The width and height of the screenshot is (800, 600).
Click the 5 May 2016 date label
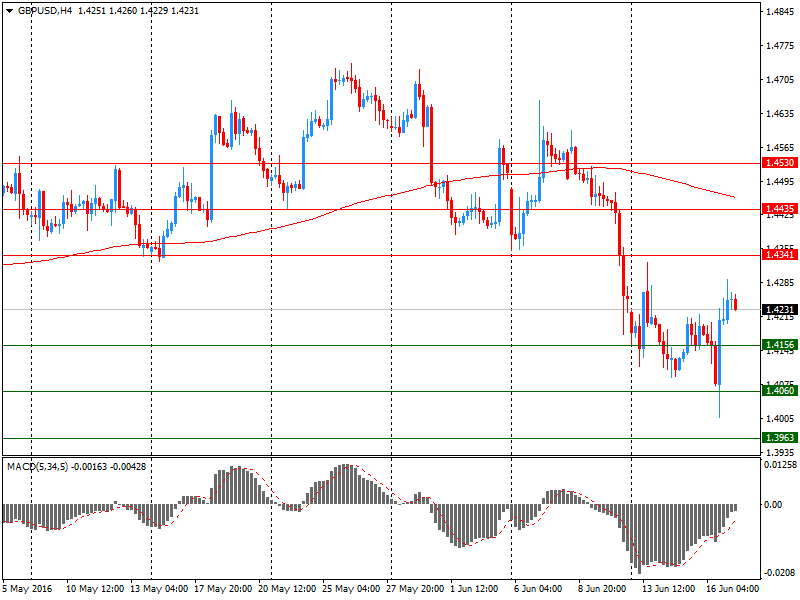coord(28,589)
